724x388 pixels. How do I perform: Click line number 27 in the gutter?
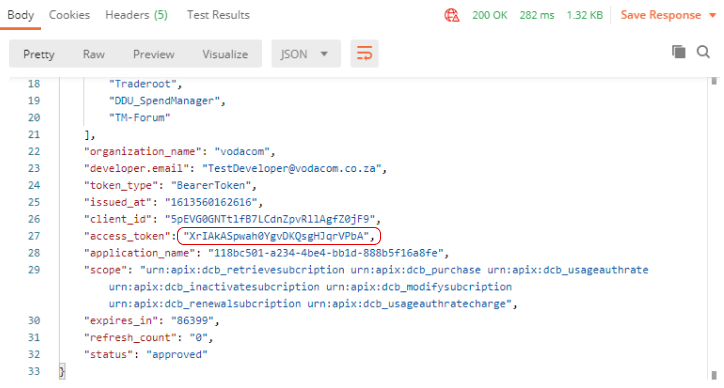pos(34,236)
